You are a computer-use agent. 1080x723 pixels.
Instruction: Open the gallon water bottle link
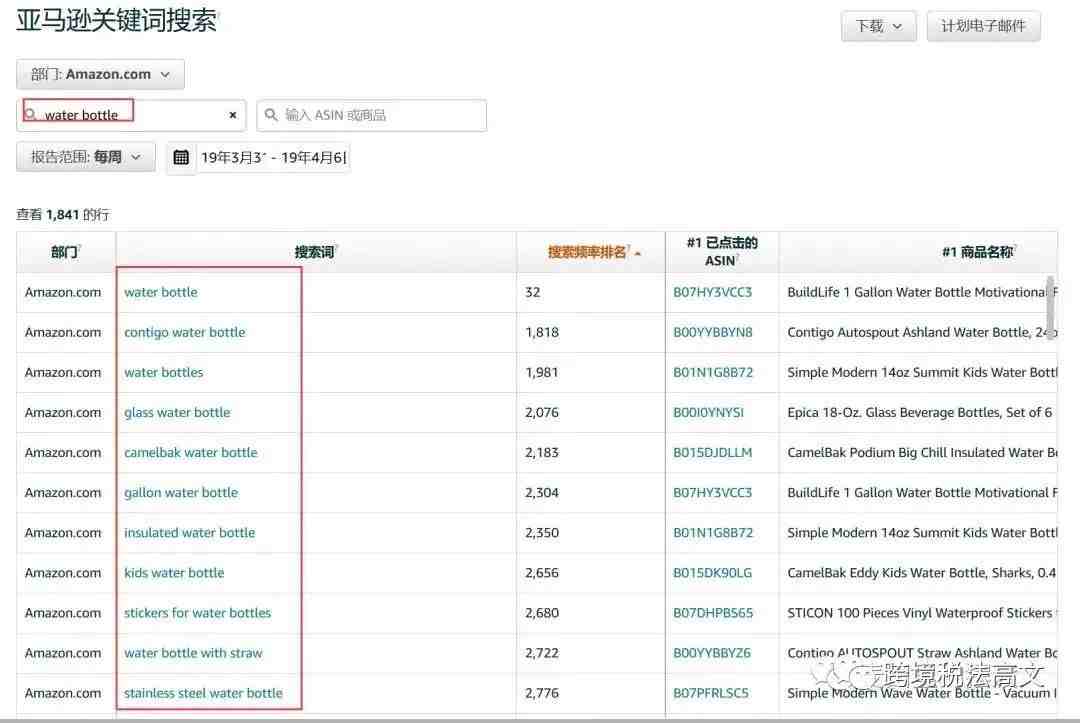point(180,492)
